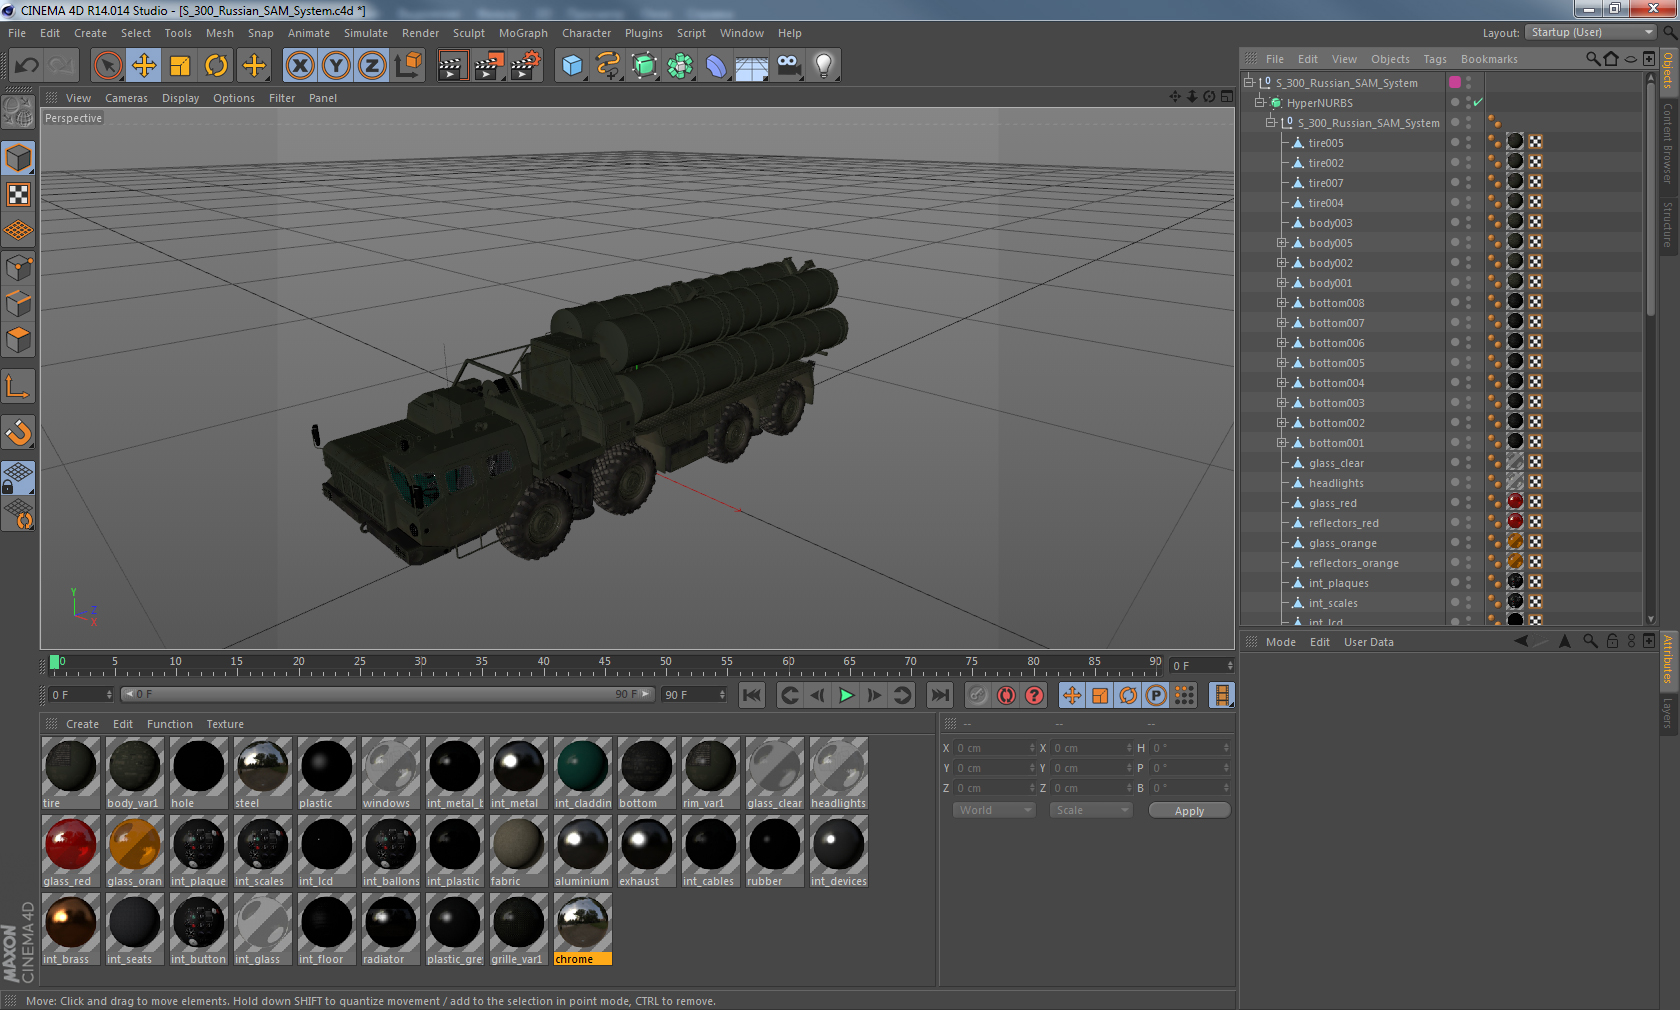Open the Layout dropdown
The image size is (1680, 1010).
pos(1591,32)
